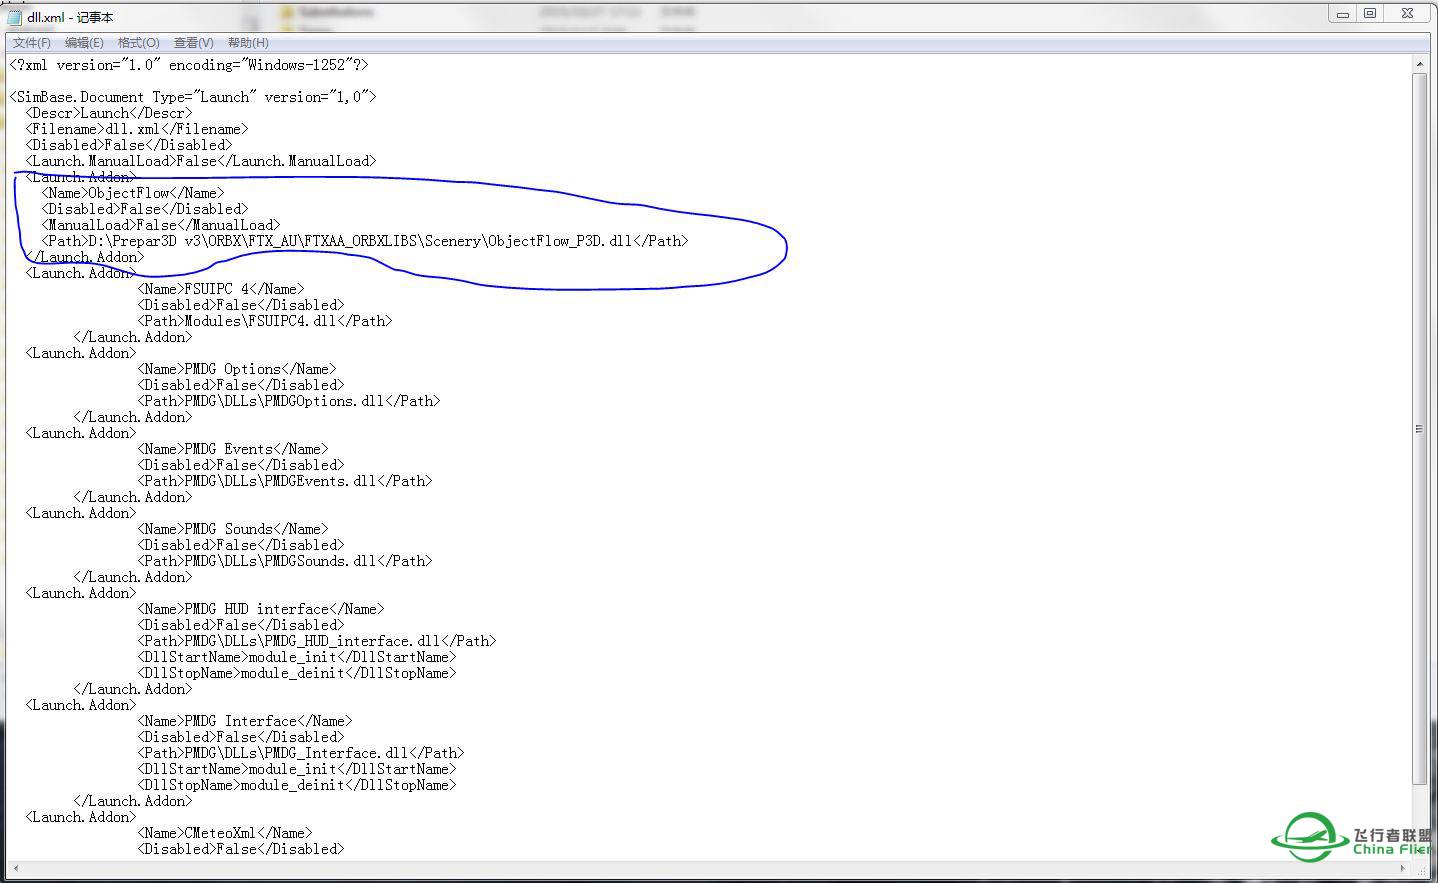Click the Notepad icon in the title bar
1438x883 pixels.
click(x=14, y=16)
